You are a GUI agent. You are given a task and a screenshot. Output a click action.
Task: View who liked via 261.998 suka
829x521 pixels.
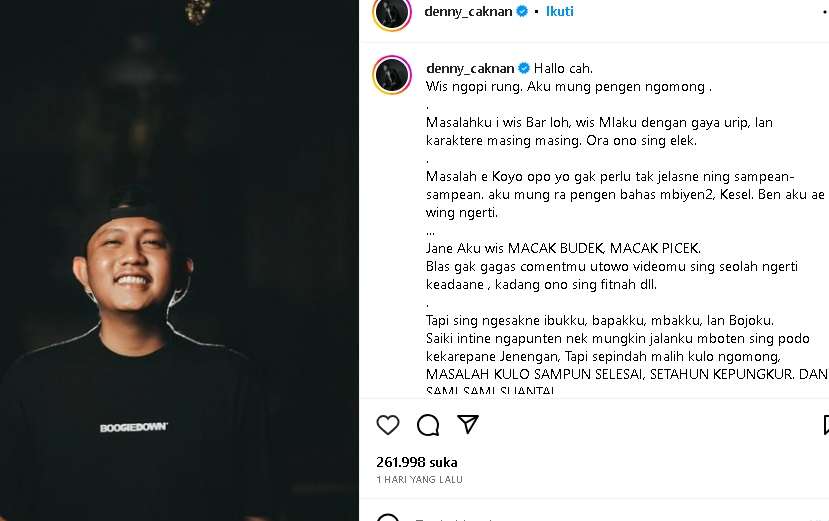(x=417, y=462)
